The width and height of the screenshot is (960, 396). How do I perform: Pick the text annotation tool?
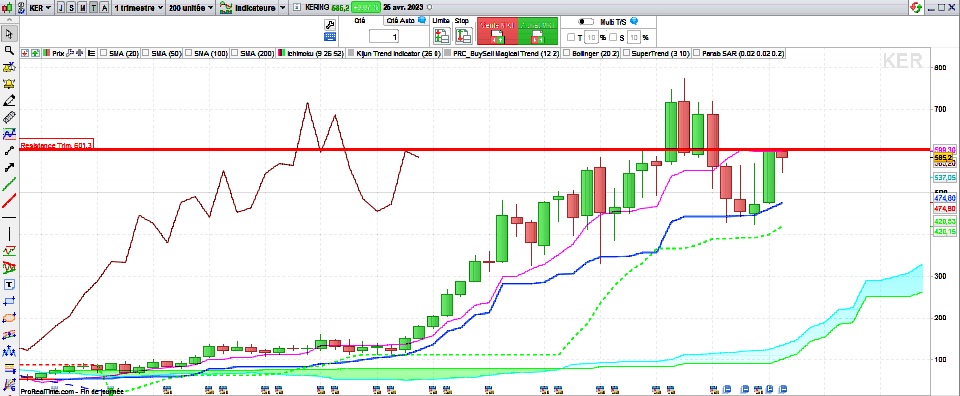click(x=9, y=285)
